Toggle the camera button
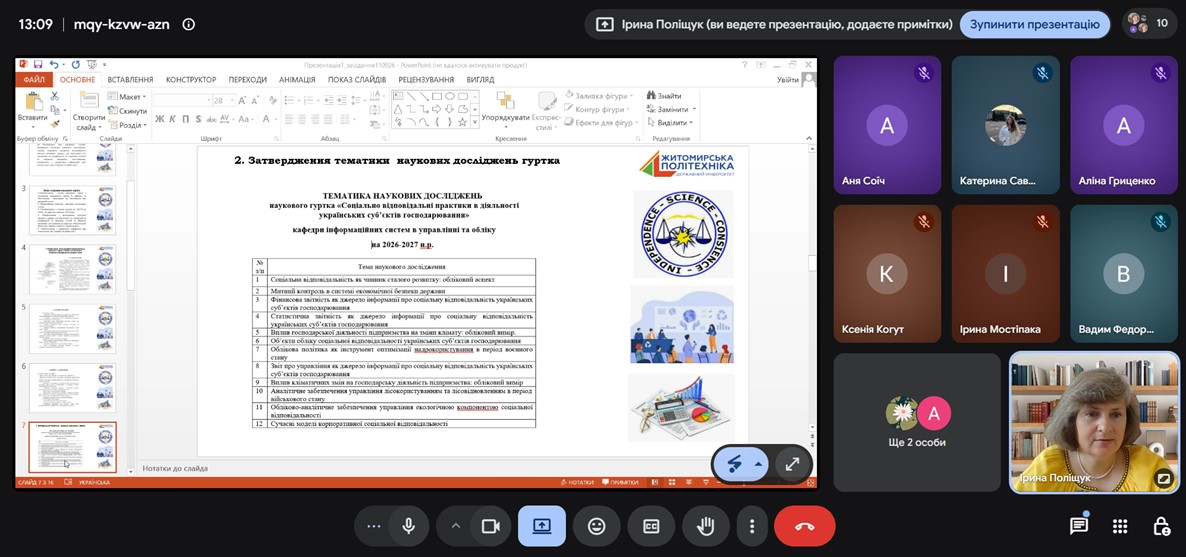The image size is (1186, 557). [x=491, y=526]
